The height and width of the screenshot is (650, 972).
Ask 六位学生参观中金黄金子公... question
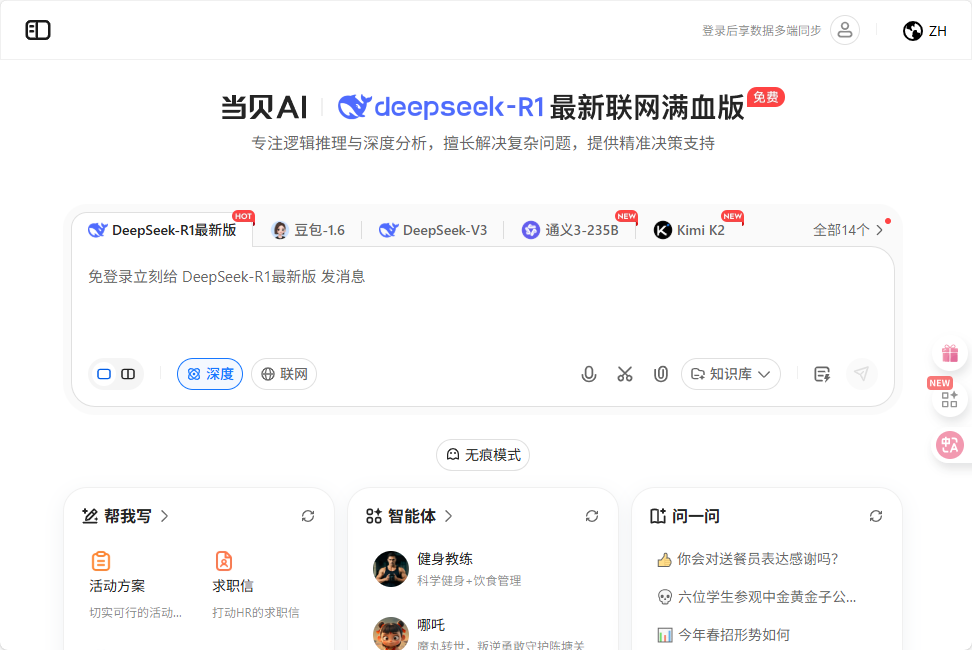click(756, 597)
